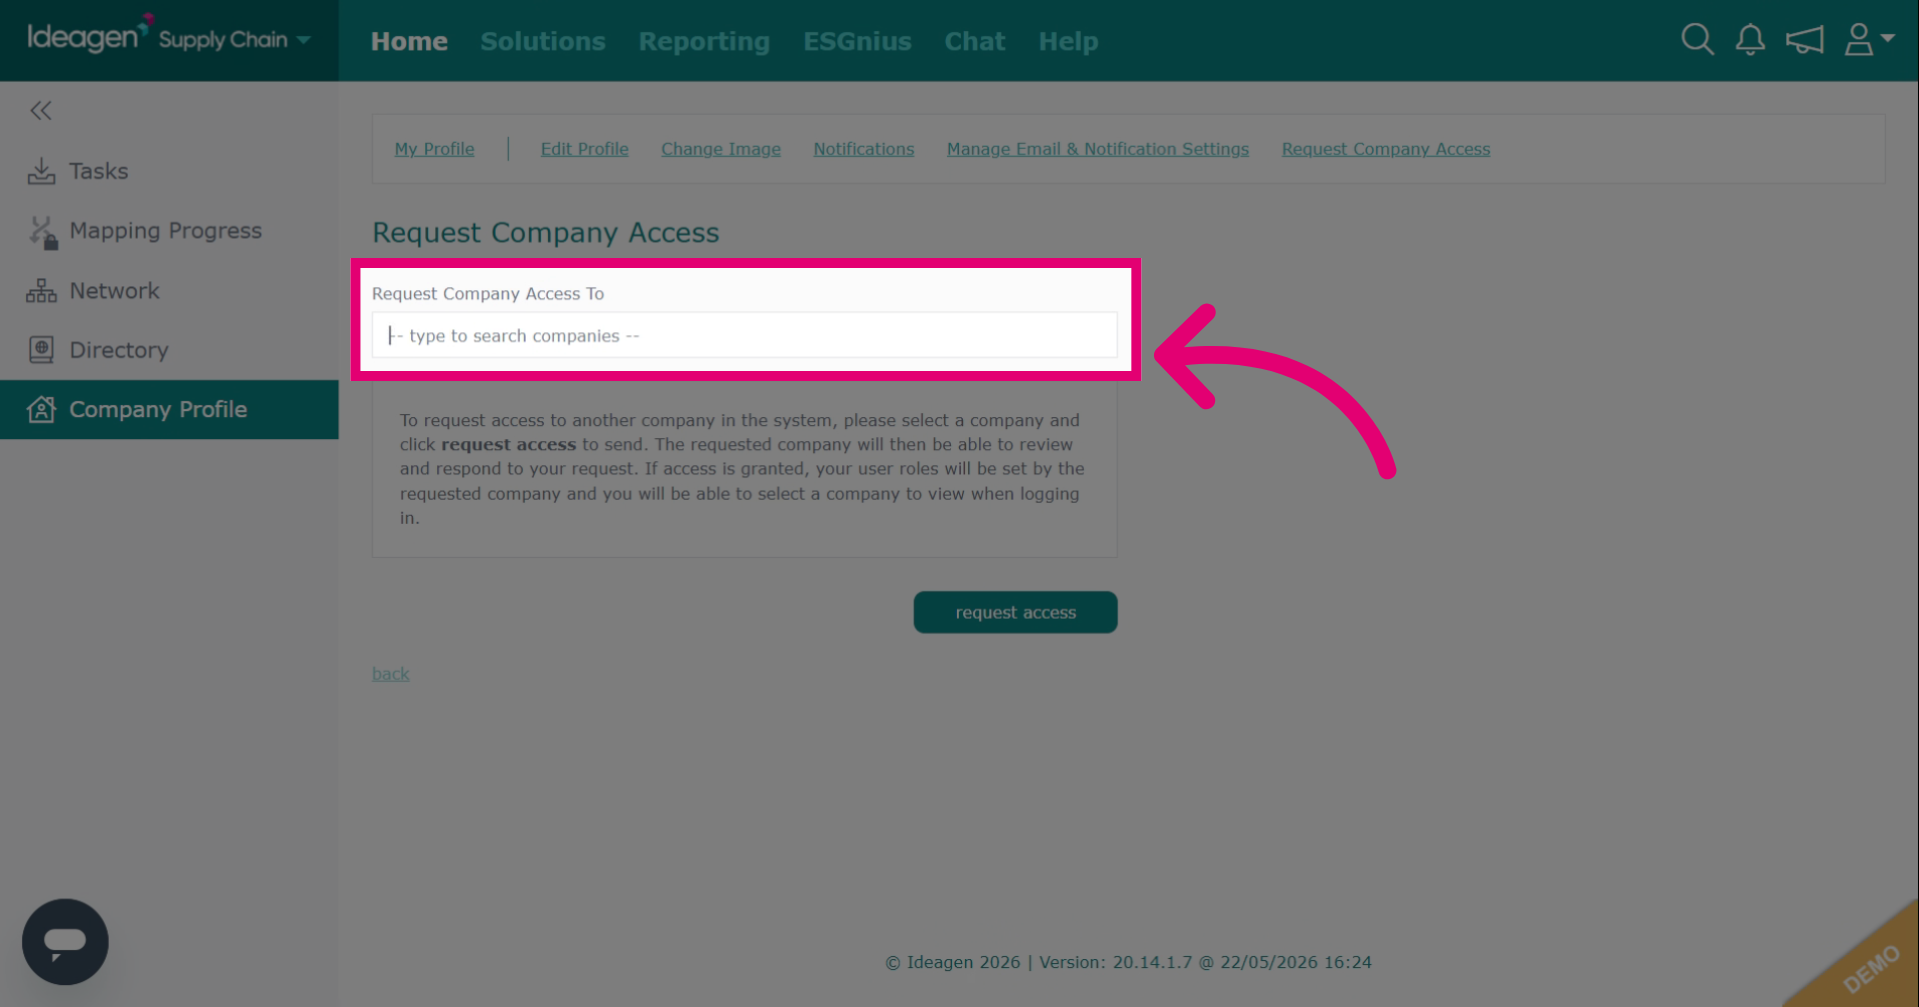Click the 'Request Company Access To' label
Viewport: 1919px width, 1007px height.
[488, 294]
